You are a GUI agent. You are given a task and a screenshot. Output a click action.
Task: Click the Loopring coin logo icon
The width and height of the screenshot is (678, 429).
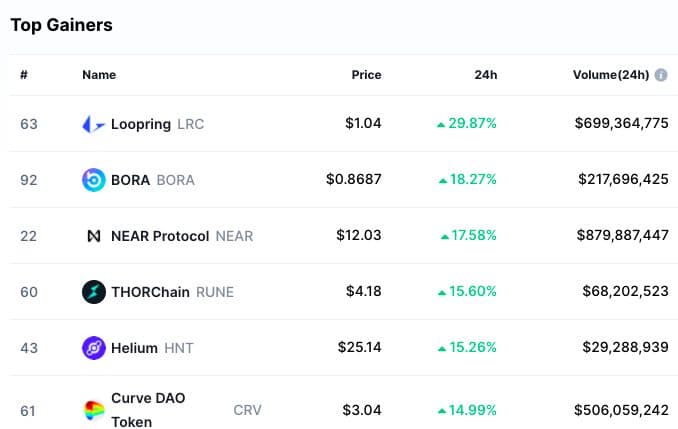point(93,124)
